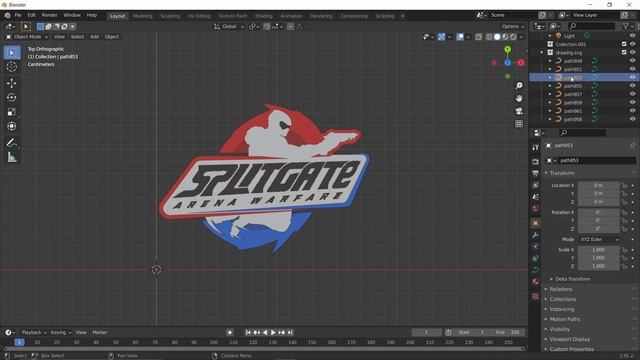640x360 pixels.
Task: Open the Window menu
Action: click(72, 15)
